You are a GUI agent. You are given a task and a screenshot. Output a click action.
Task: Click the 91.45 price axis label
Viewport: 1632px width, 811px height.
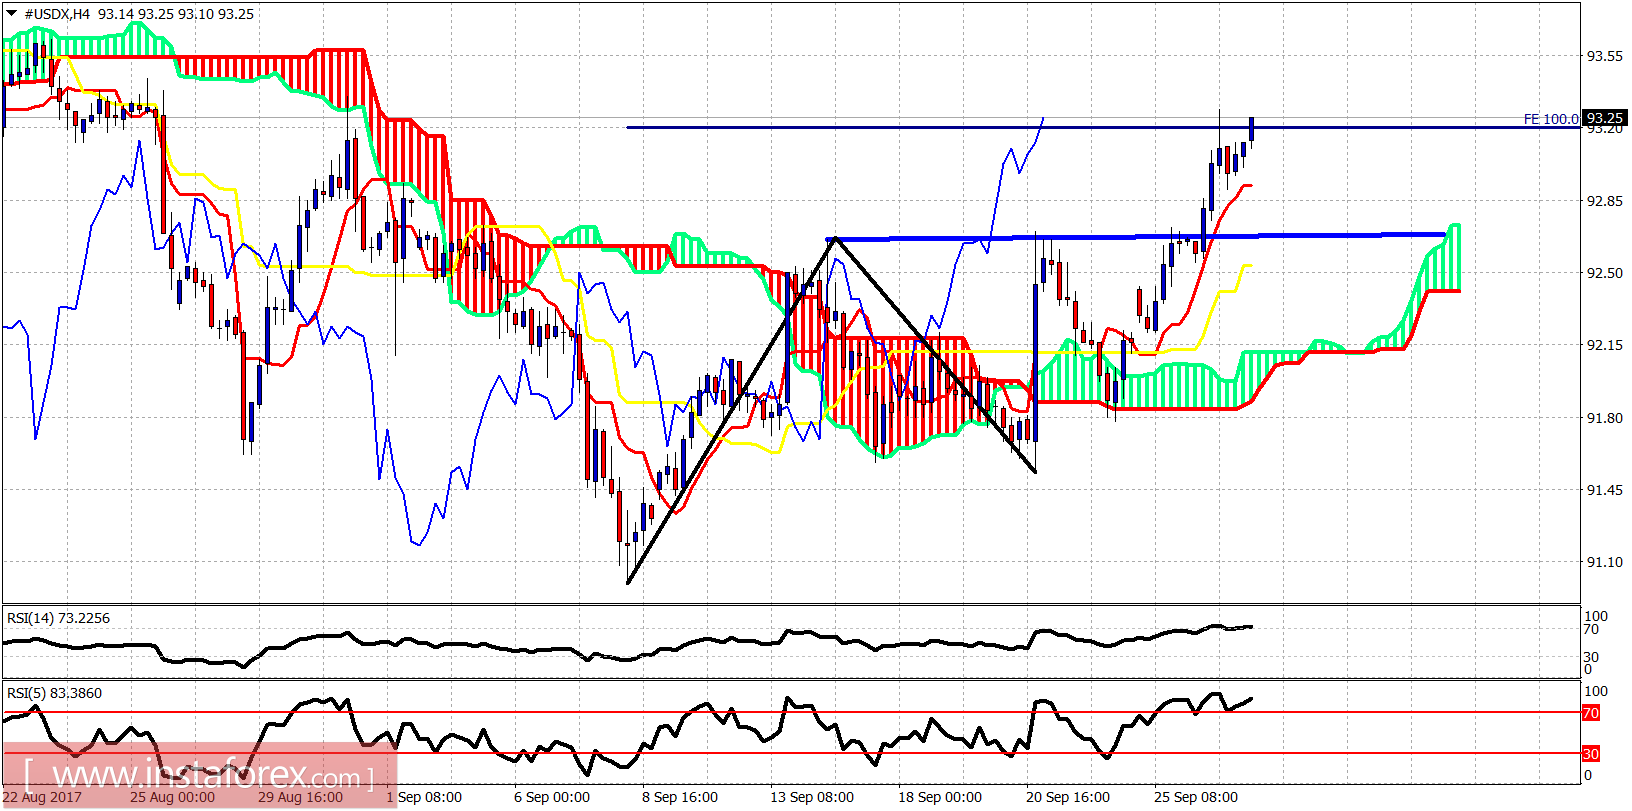tap(1605, 490)
